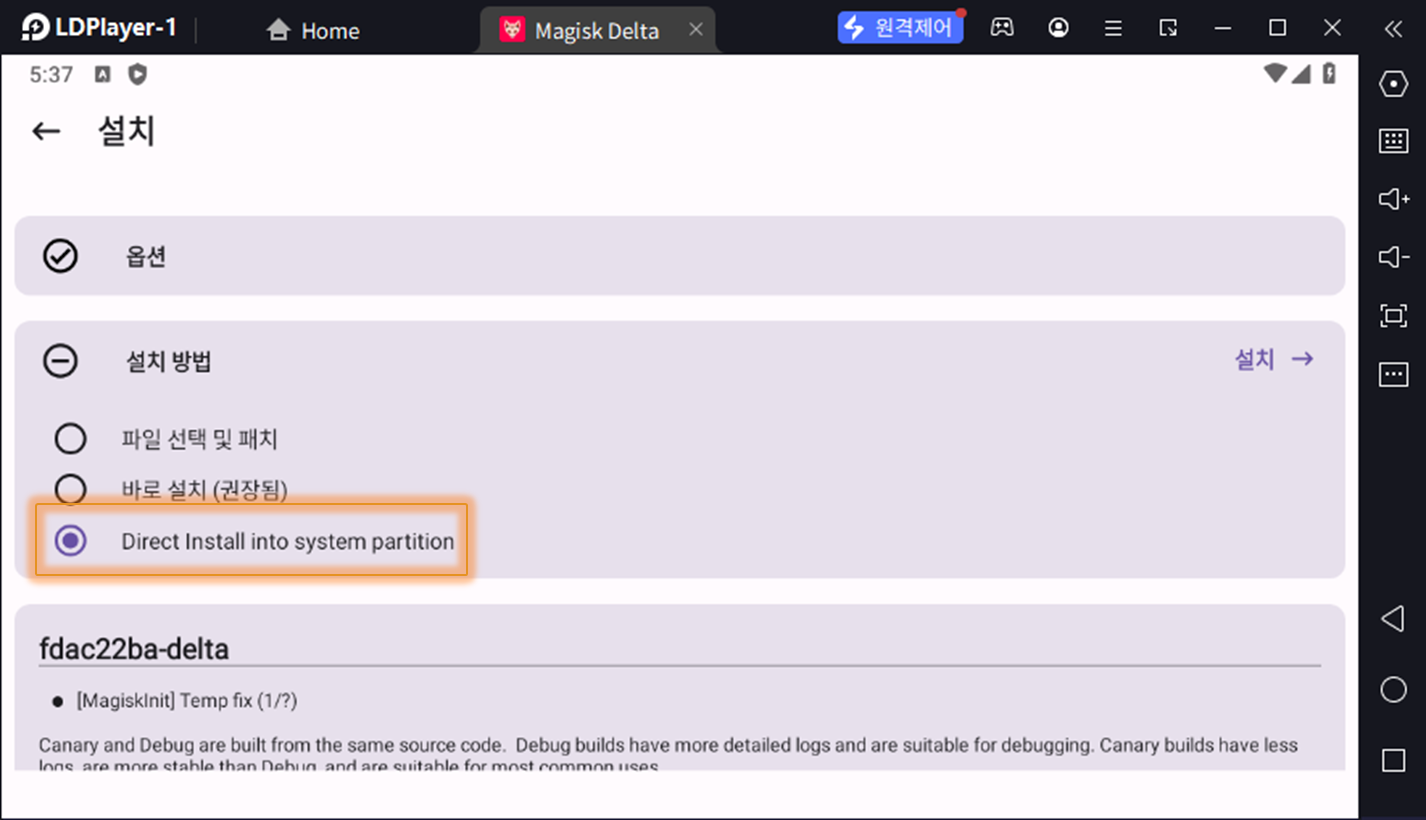This screenshot has width=1426, height=820.
Task: Click the 설치 page title
Action: (x=126, y=131)
